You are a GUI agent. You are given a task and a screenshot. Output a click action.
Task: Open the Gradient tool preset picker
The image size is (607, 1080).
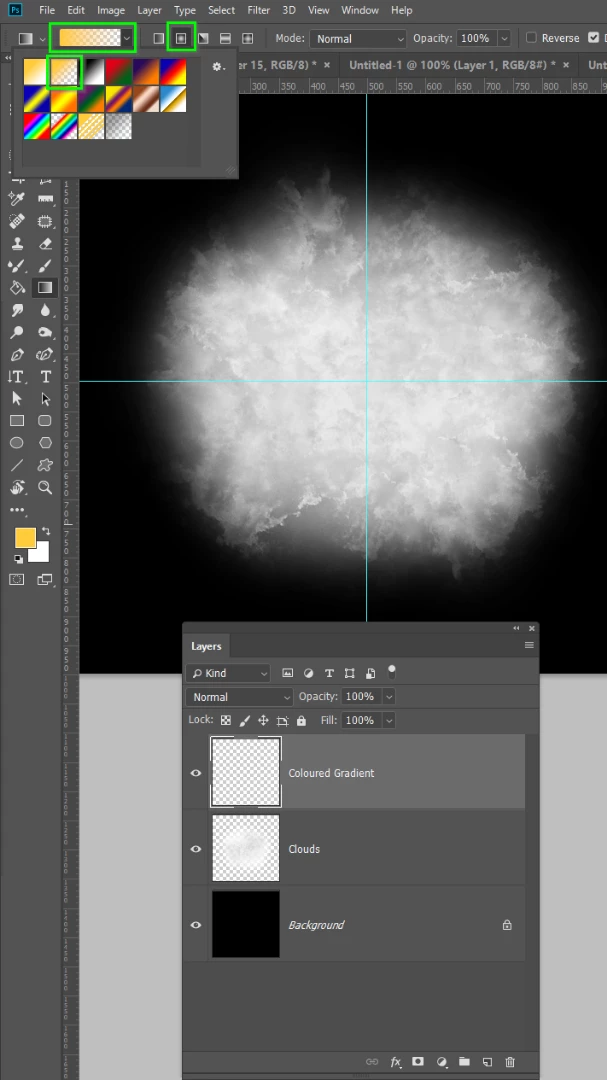30,39
